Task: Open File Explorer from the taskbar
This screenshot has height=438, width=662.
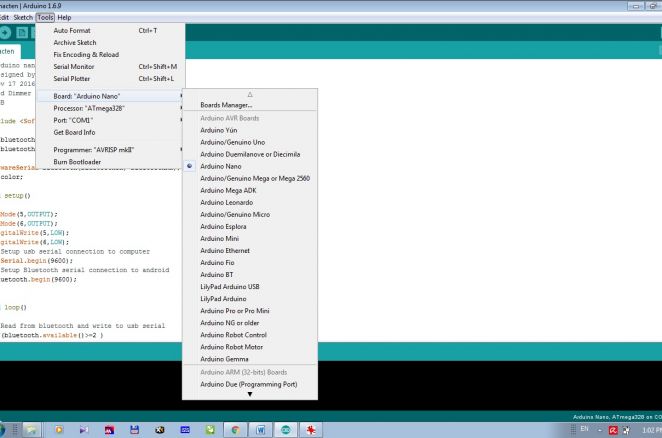Action: (x=31, y=429)
